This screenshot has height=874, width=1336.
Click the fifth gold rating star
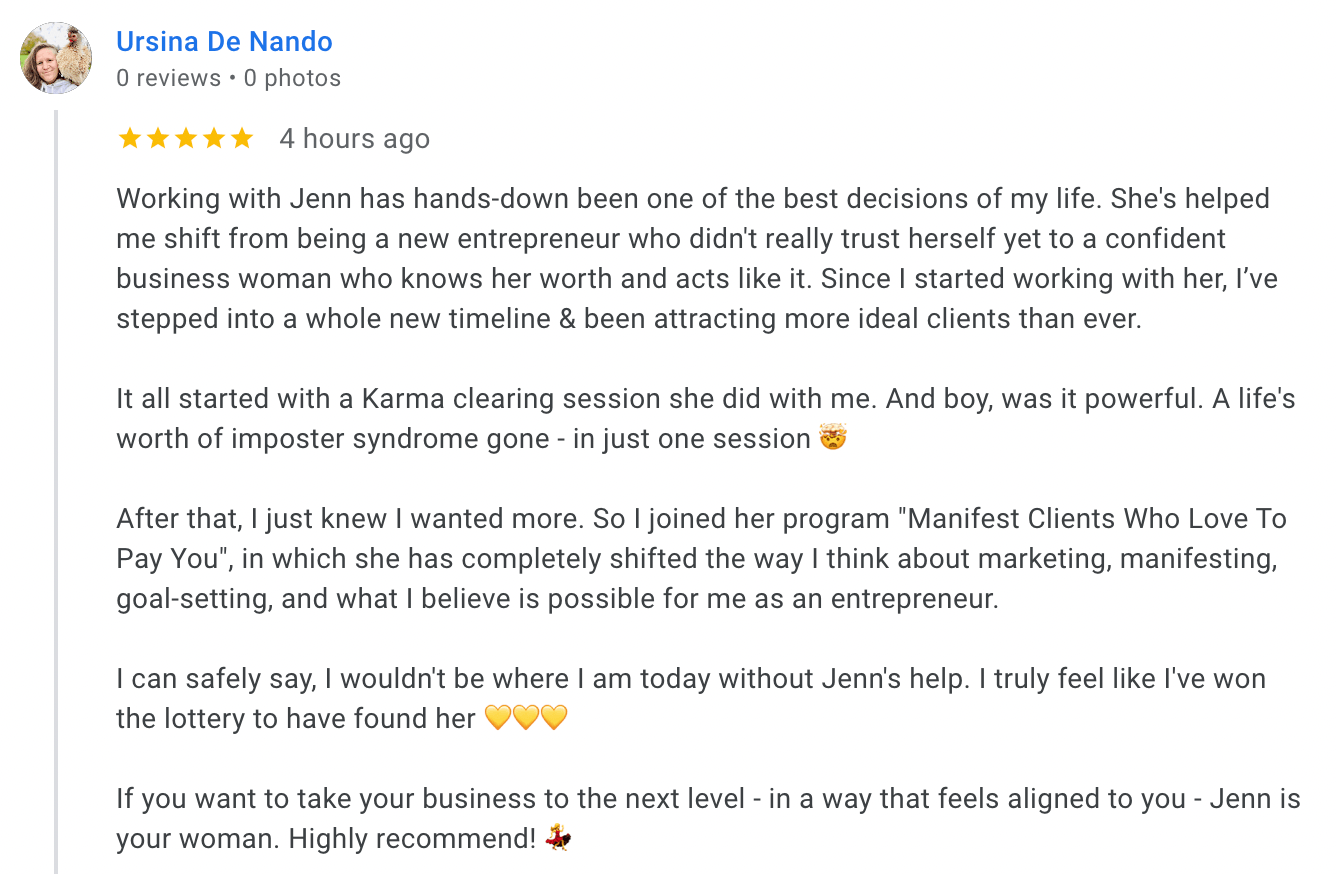click(242, 138)
